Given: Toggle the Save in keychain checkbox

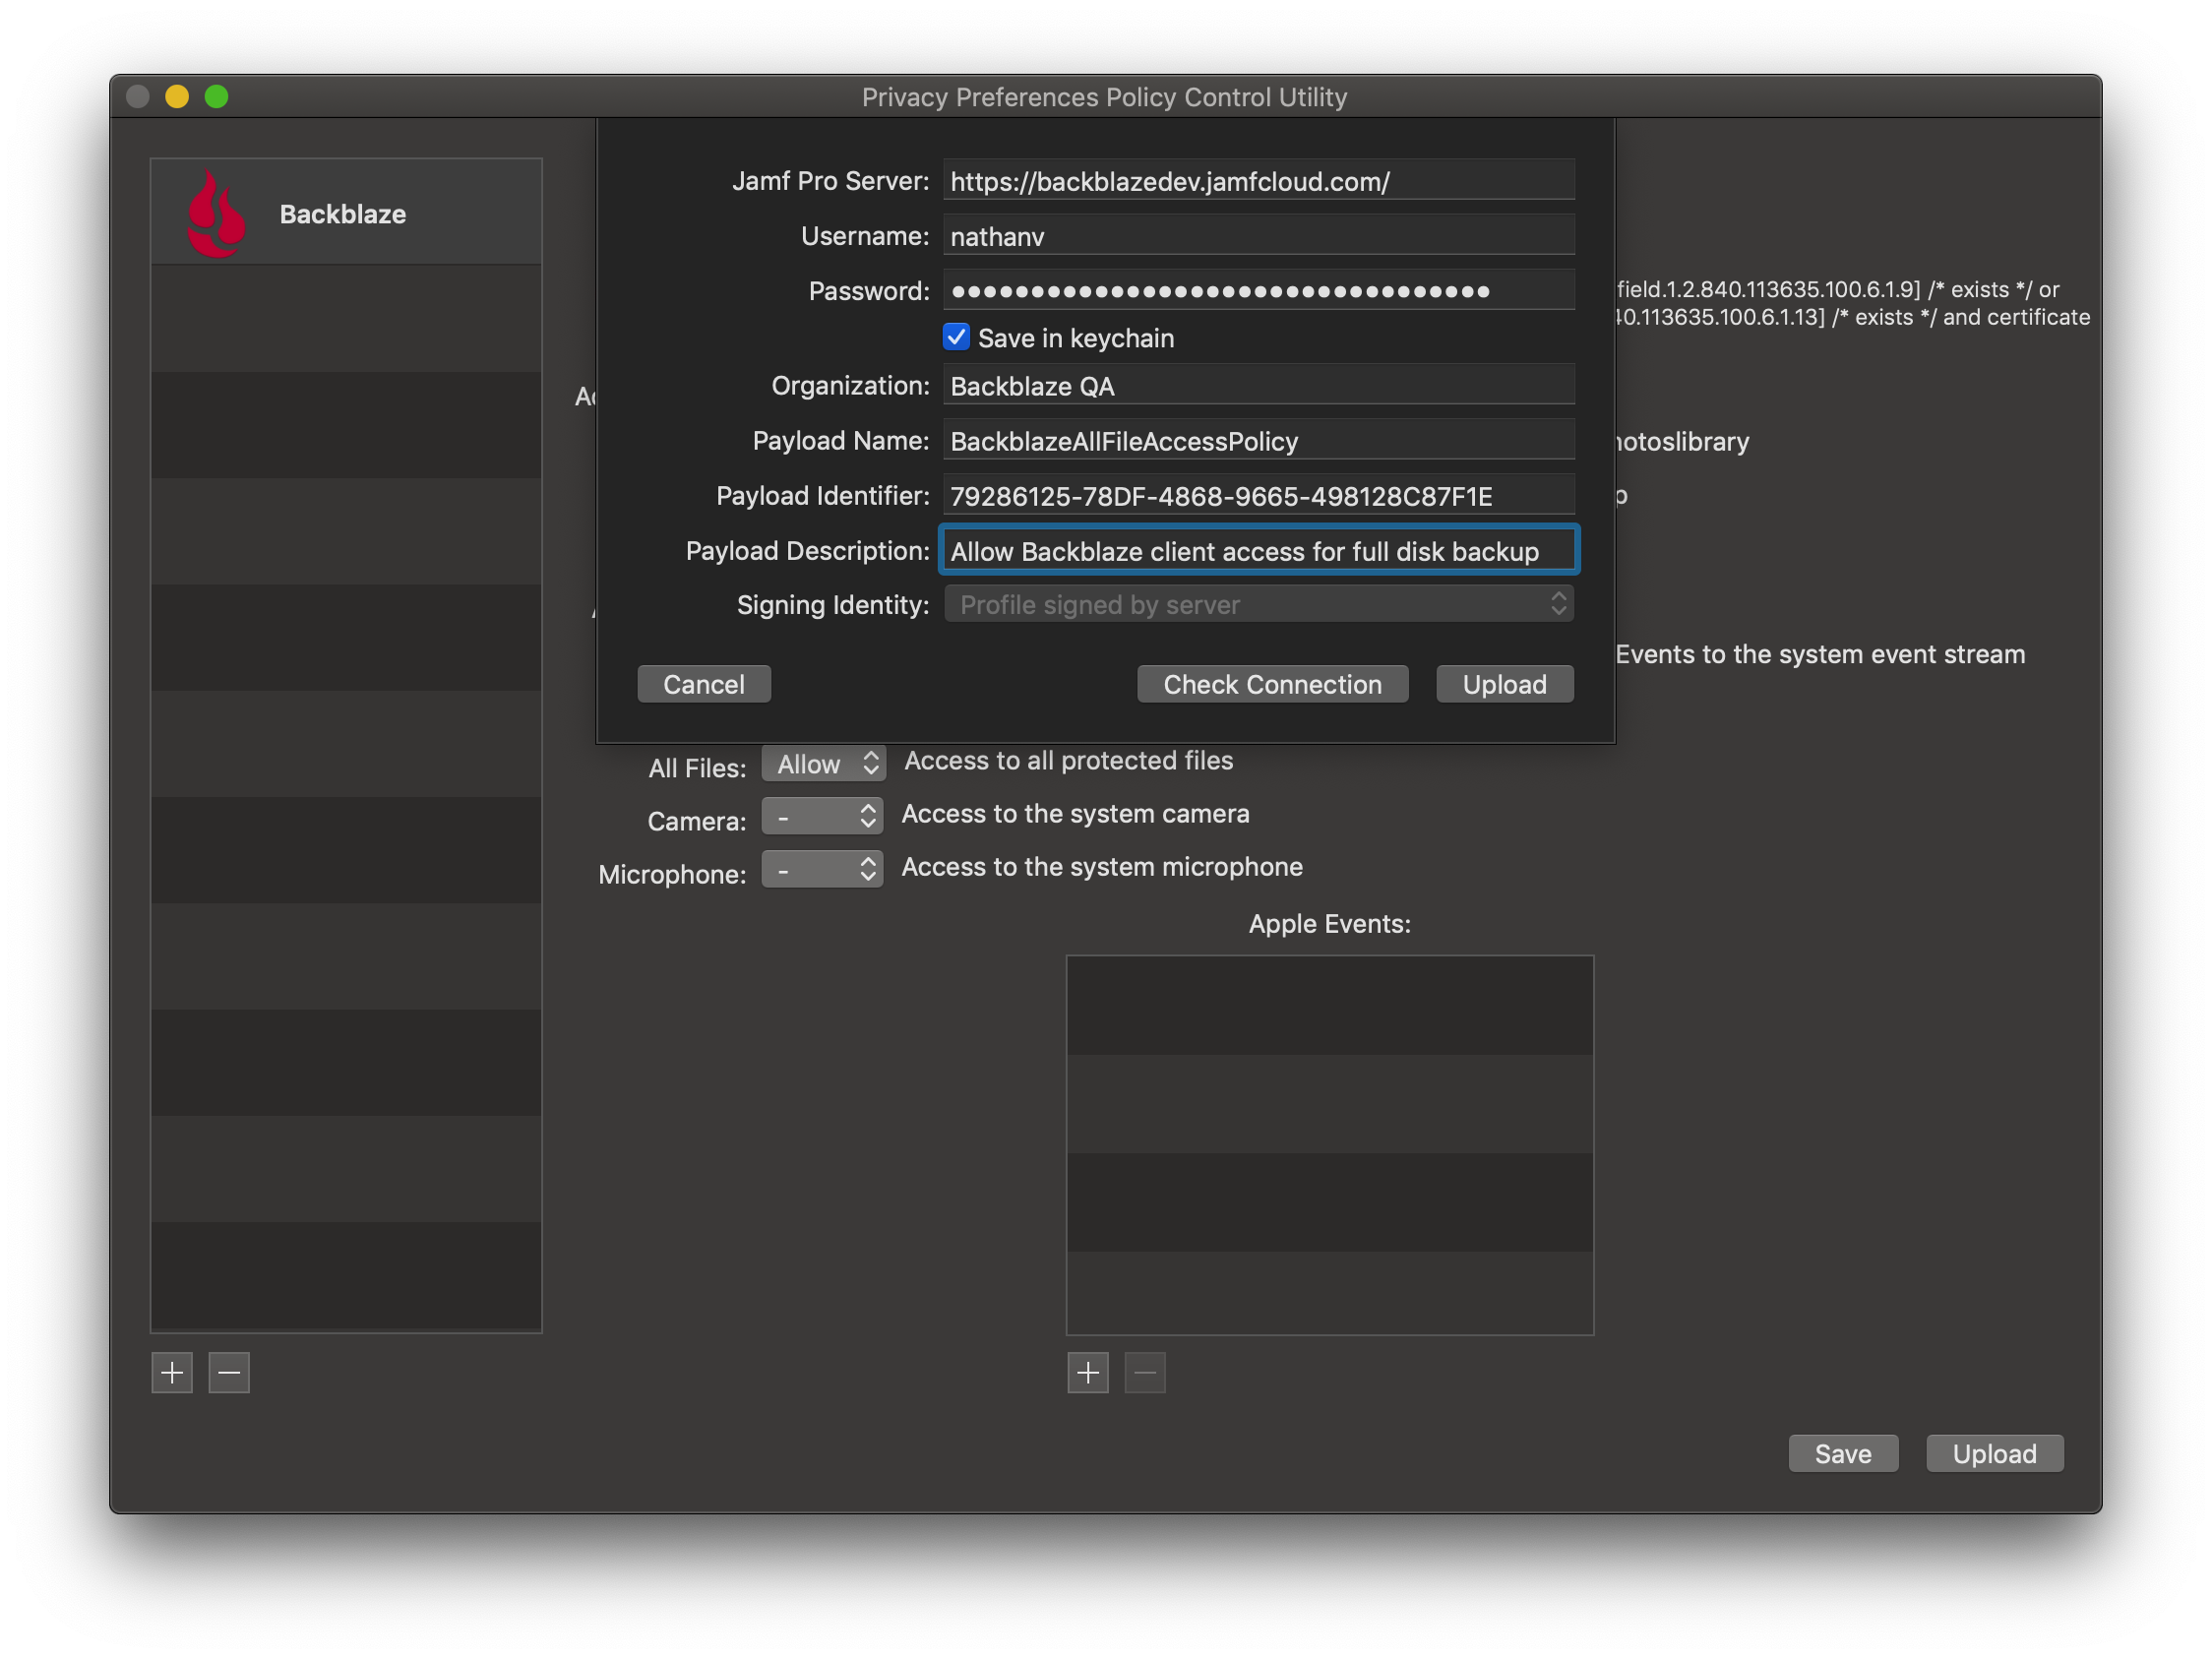Looking at the screenshot, I should [x=956, y=337].
